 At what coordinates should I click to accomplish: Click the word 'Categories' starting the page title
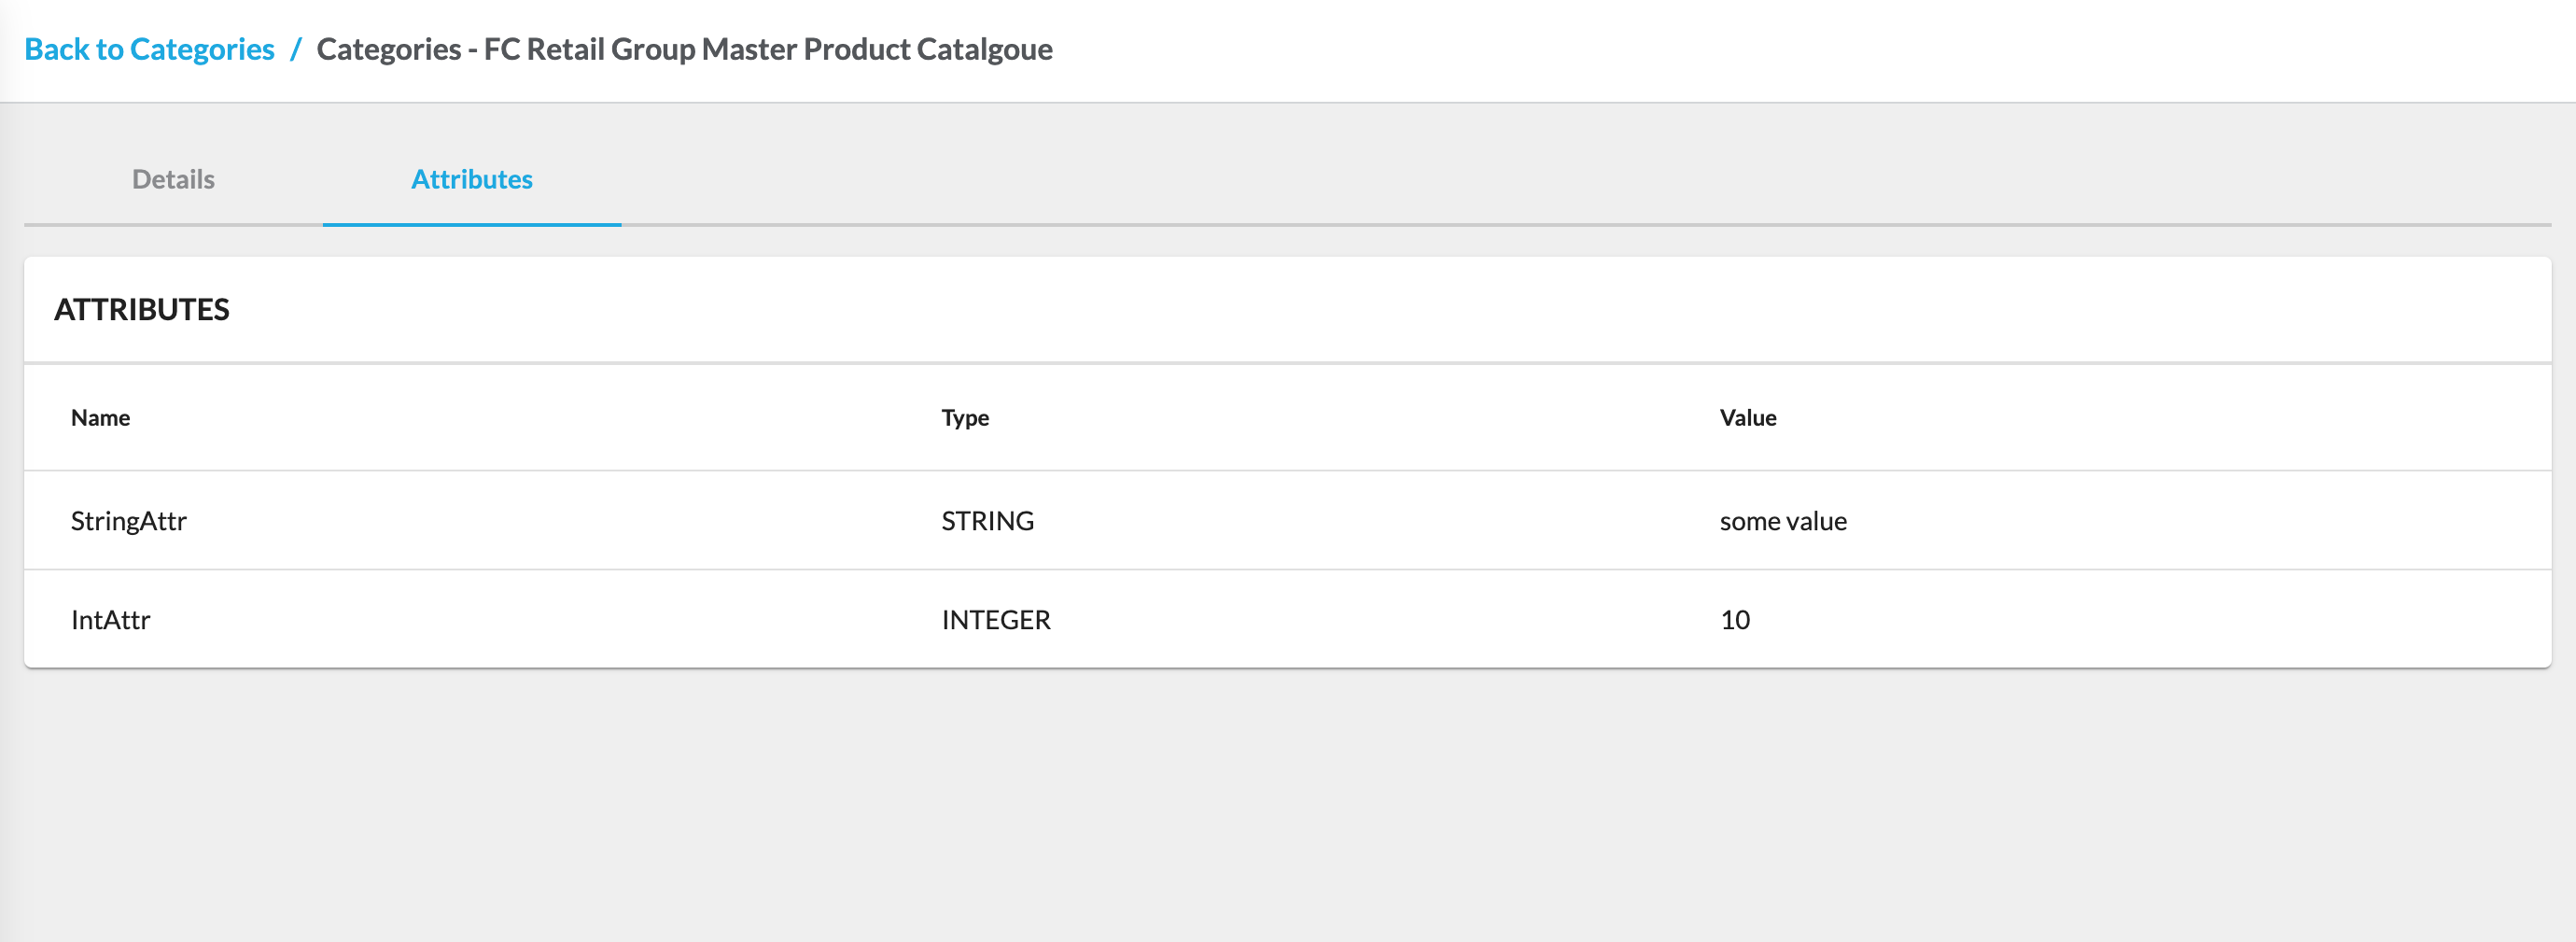coord(389,49)
